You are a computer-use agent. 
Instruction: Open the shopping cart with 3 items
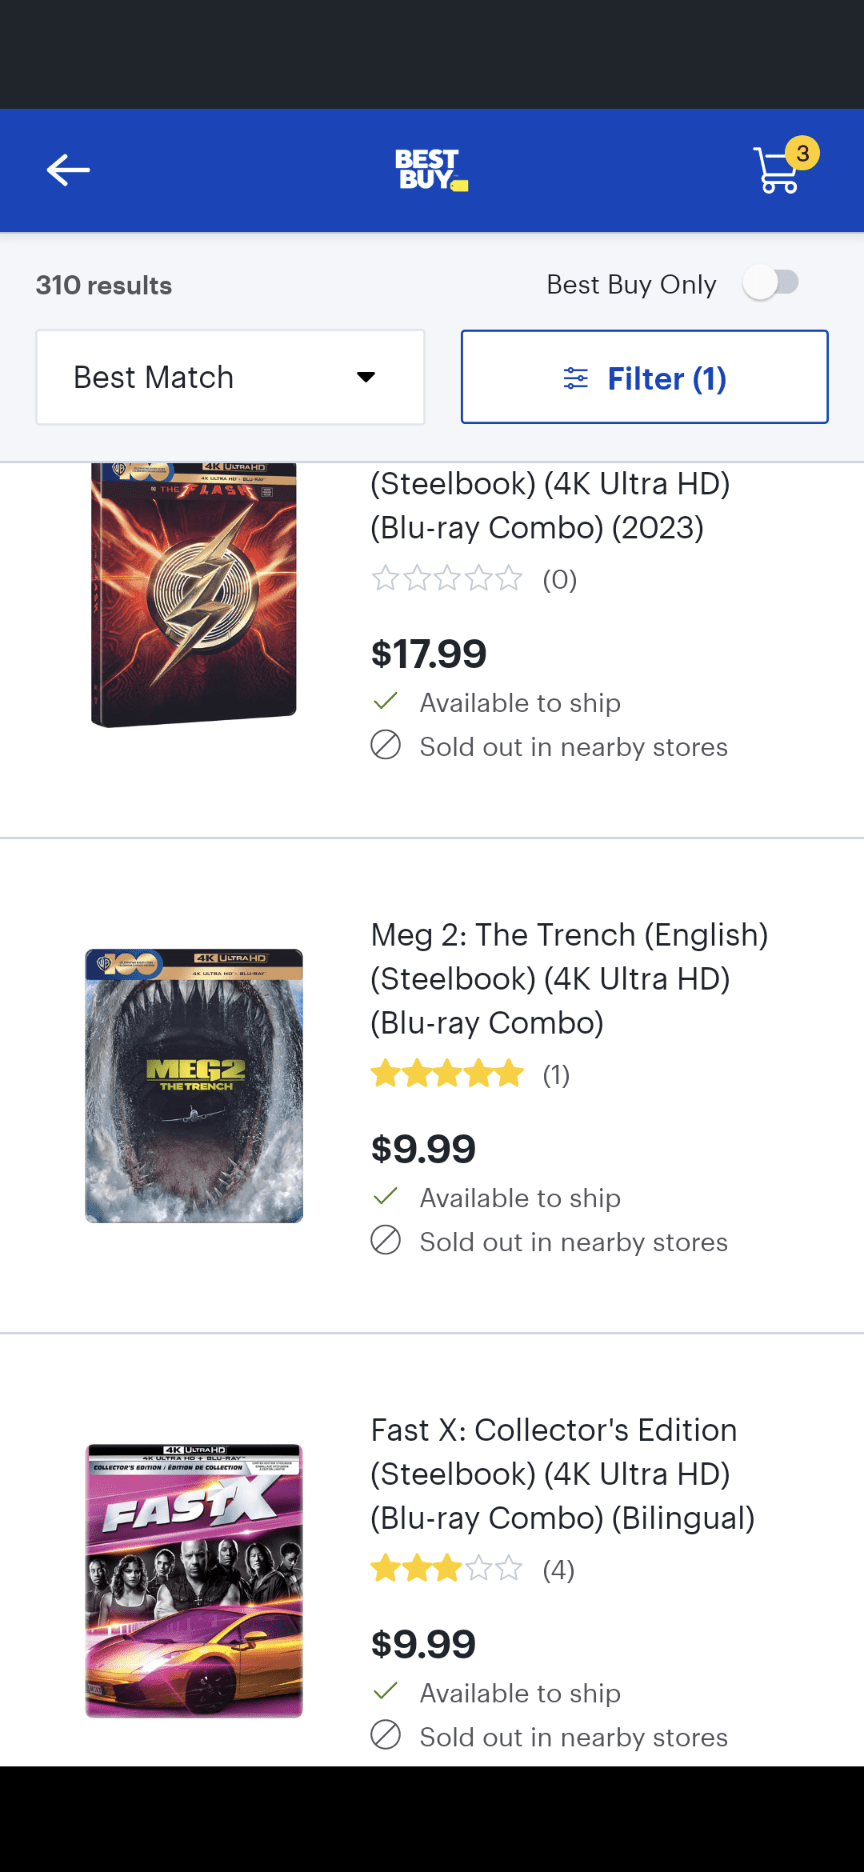pos(780,170)
